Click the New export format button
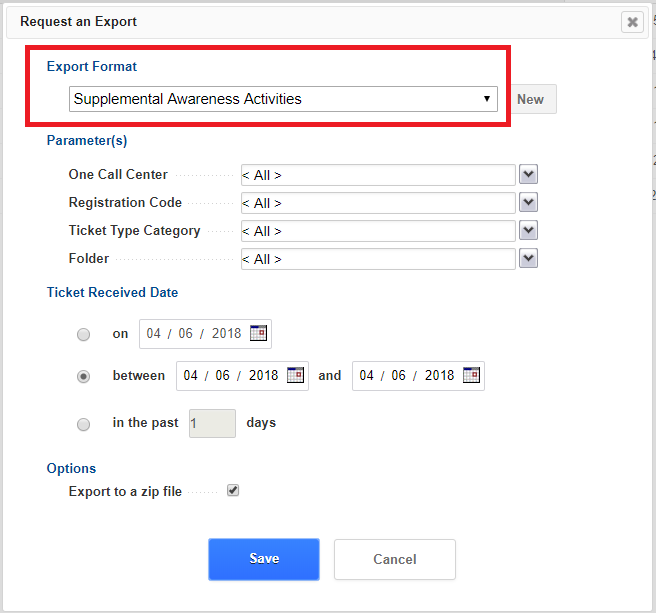 (x=530, y=99)
